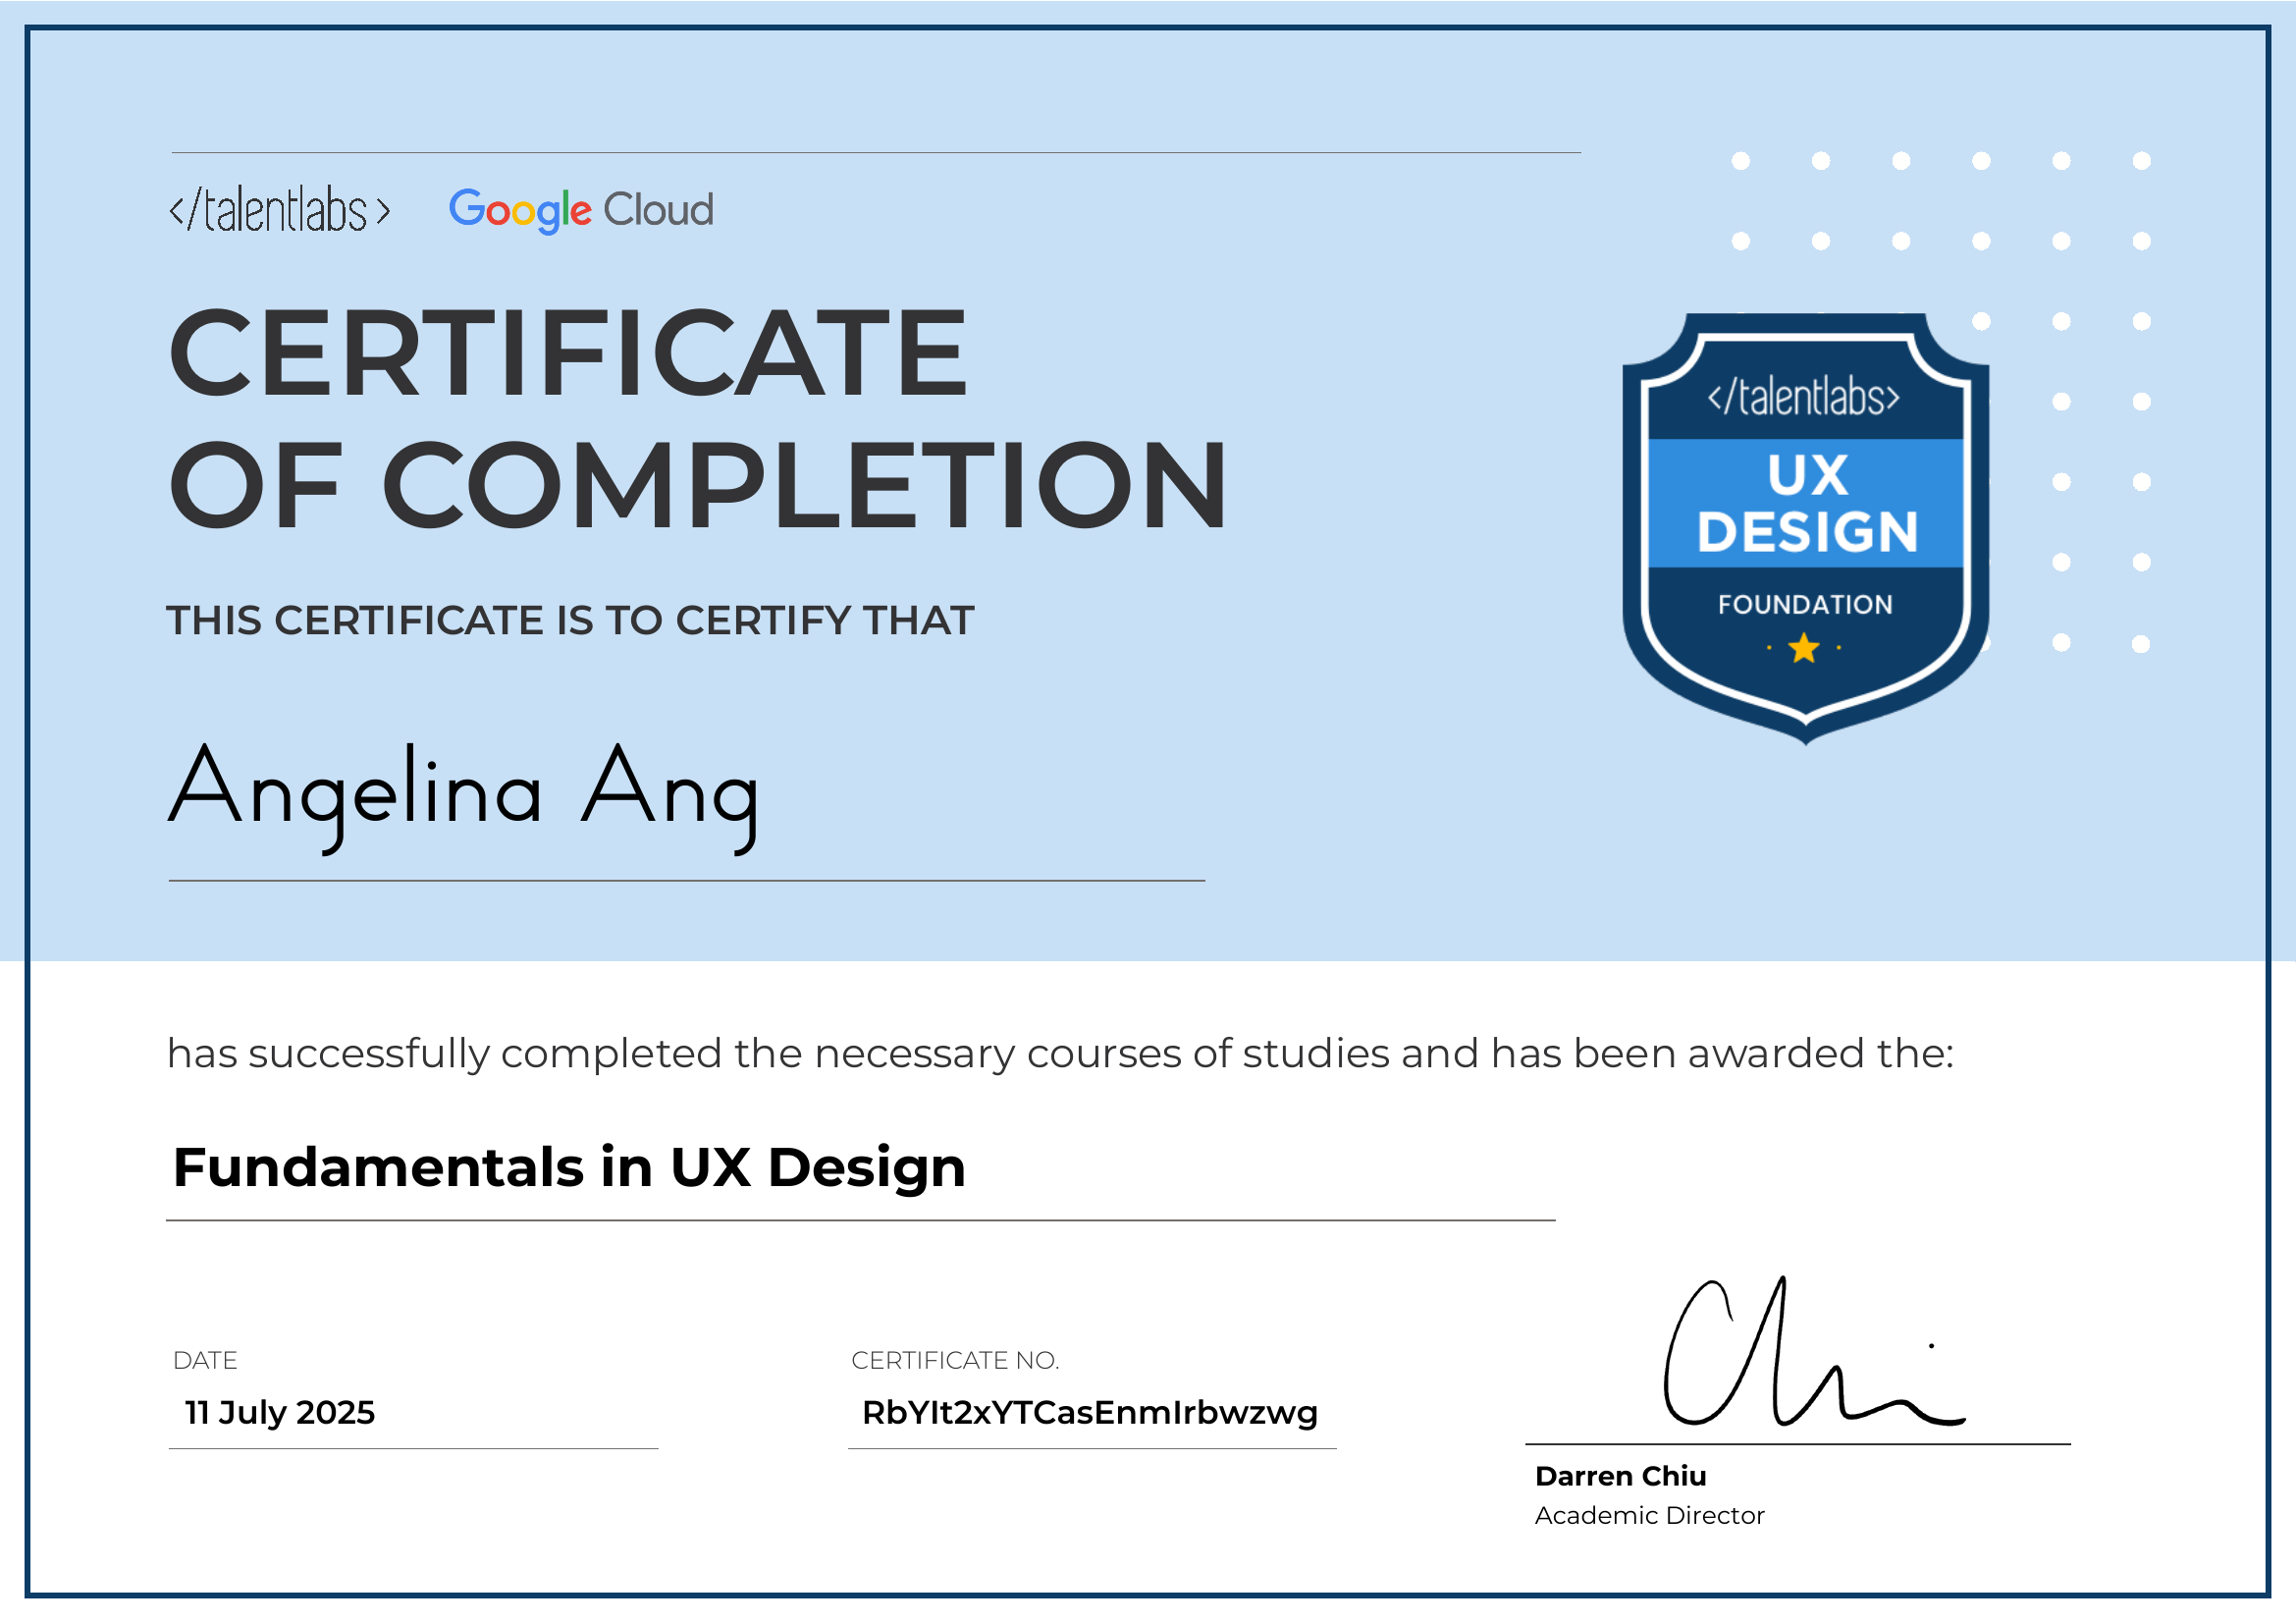Screen dimensions: 2296x1623
Task: Click the talentlabs logo inside the badge
Action: 1808,397
